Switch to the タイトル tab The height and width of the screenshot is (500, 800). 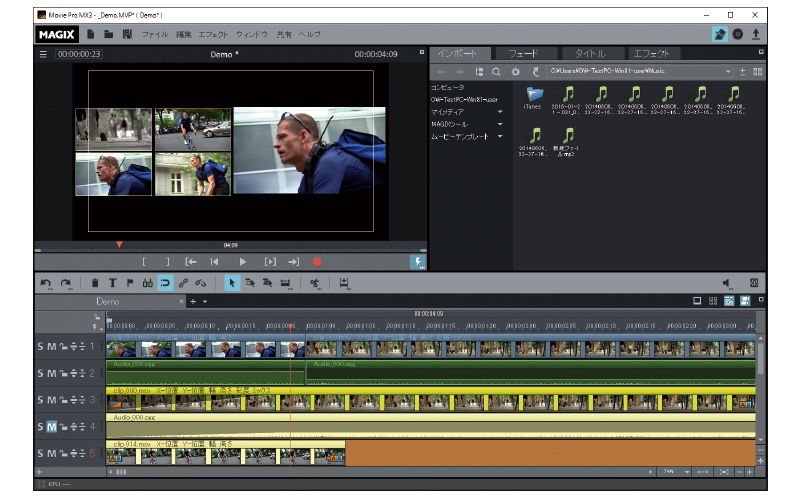591,54
